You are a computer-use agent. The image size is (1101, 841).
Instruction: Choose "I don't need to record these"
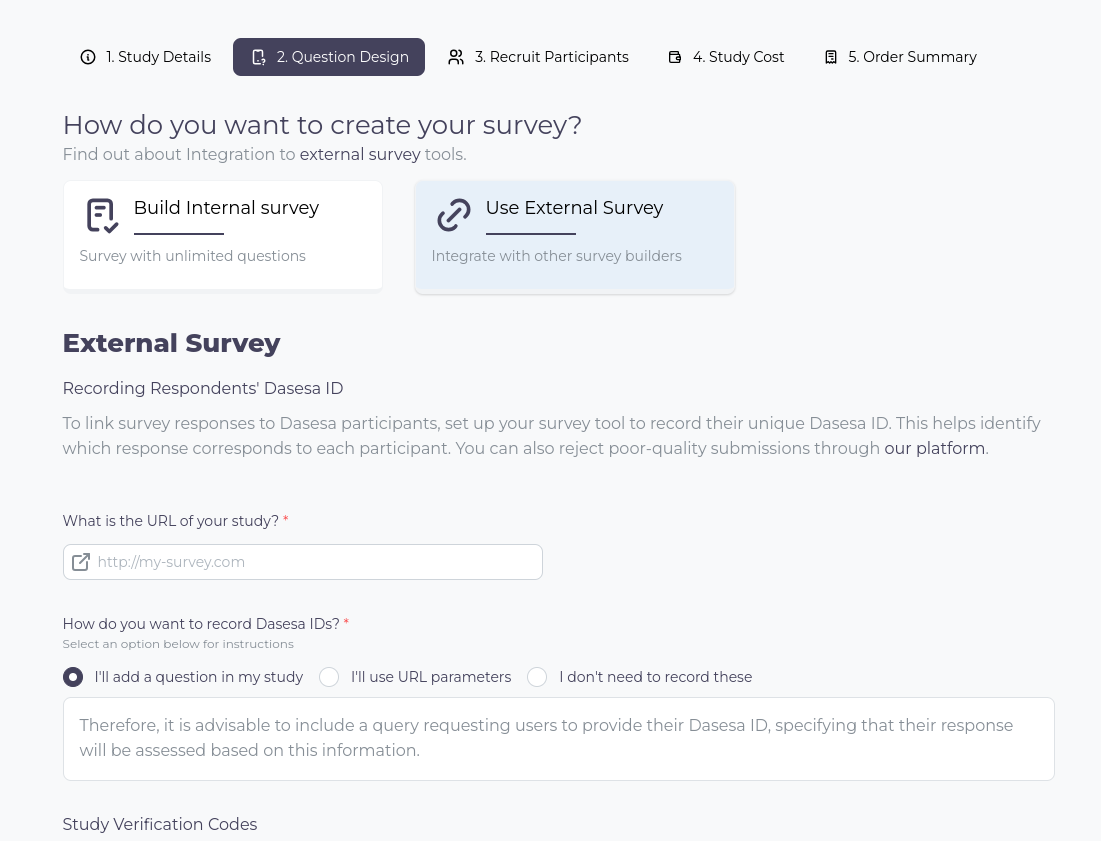click(537, 677)
